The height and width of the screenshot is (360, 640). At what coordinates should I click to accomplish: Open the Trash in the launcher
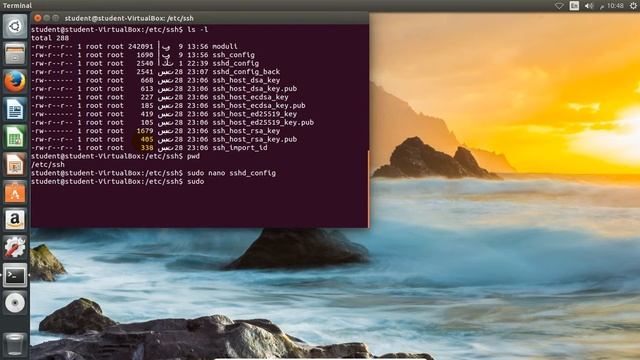(15, 344)
